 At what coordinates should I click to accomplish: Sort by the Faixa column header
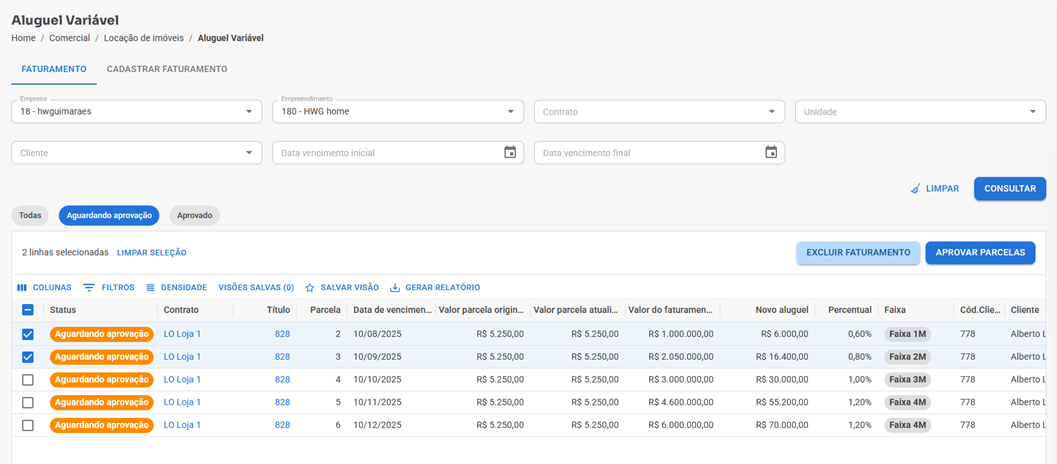click(895, 310)
